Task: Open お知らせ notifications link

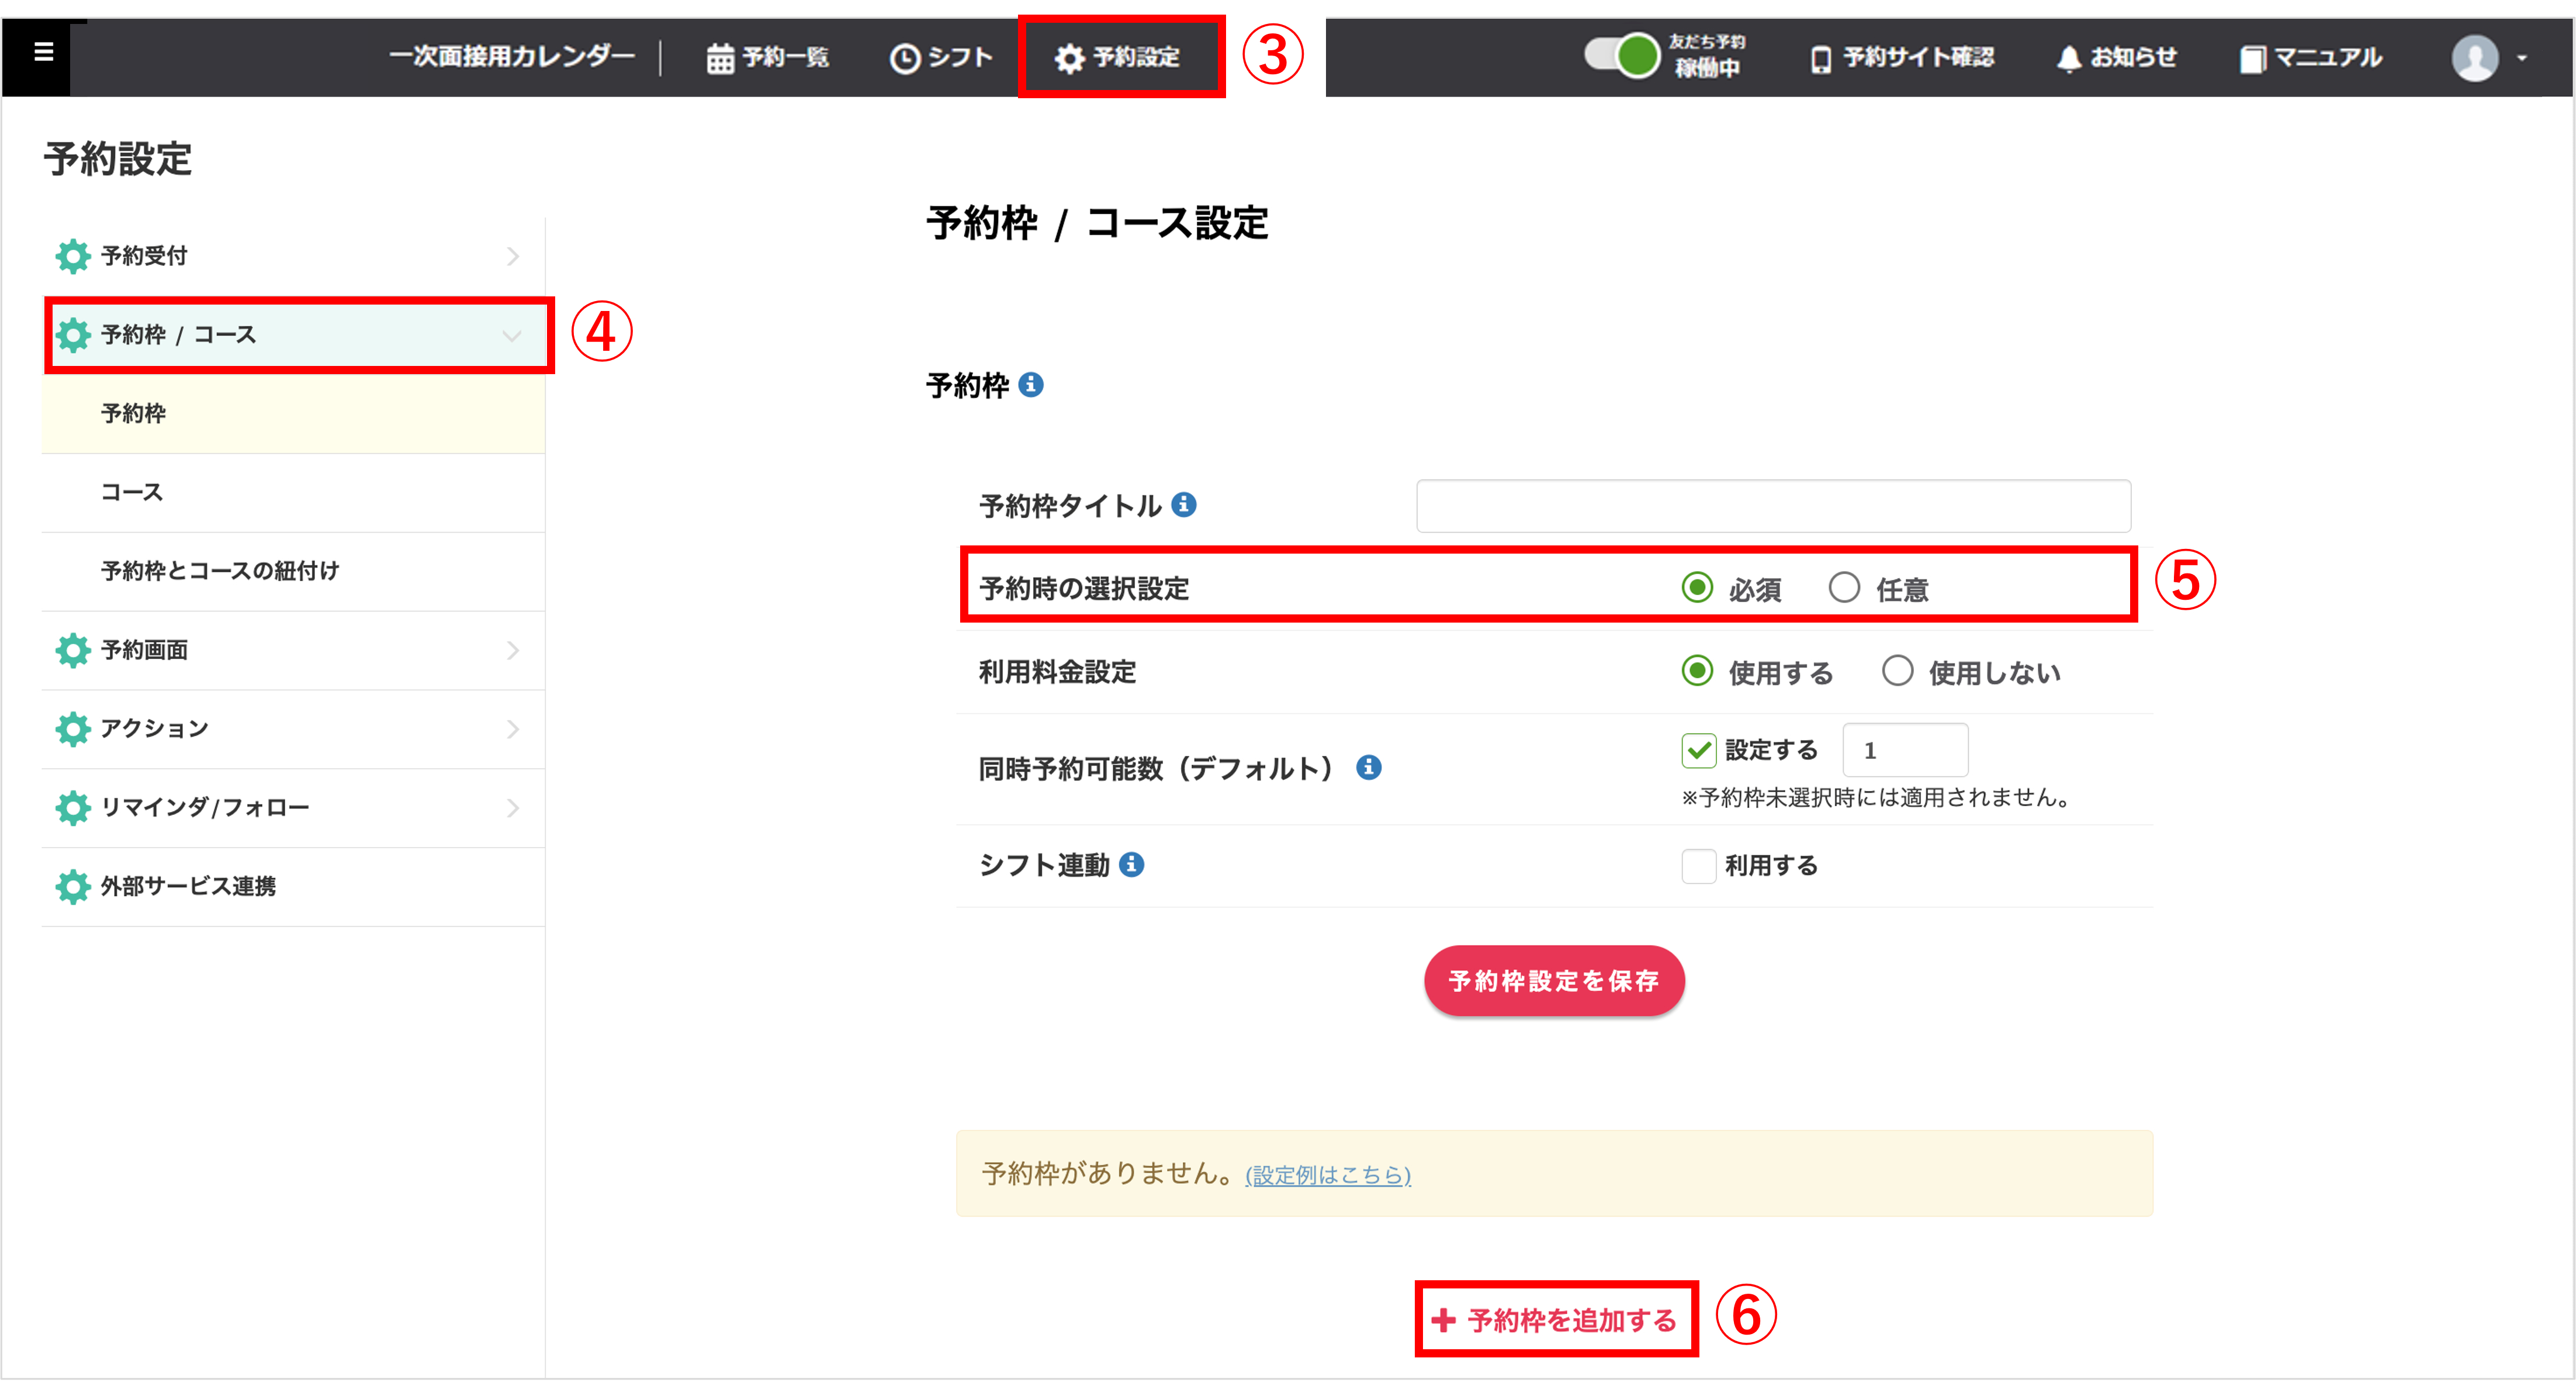Action: 2117,58
